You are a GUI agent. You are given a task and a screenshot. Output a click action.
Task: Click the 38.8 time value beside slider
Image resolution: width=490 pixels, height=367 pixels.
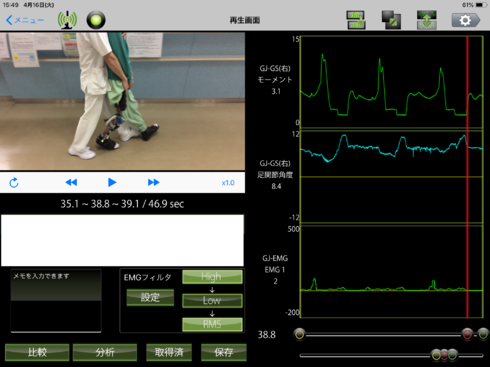(267, 335)
